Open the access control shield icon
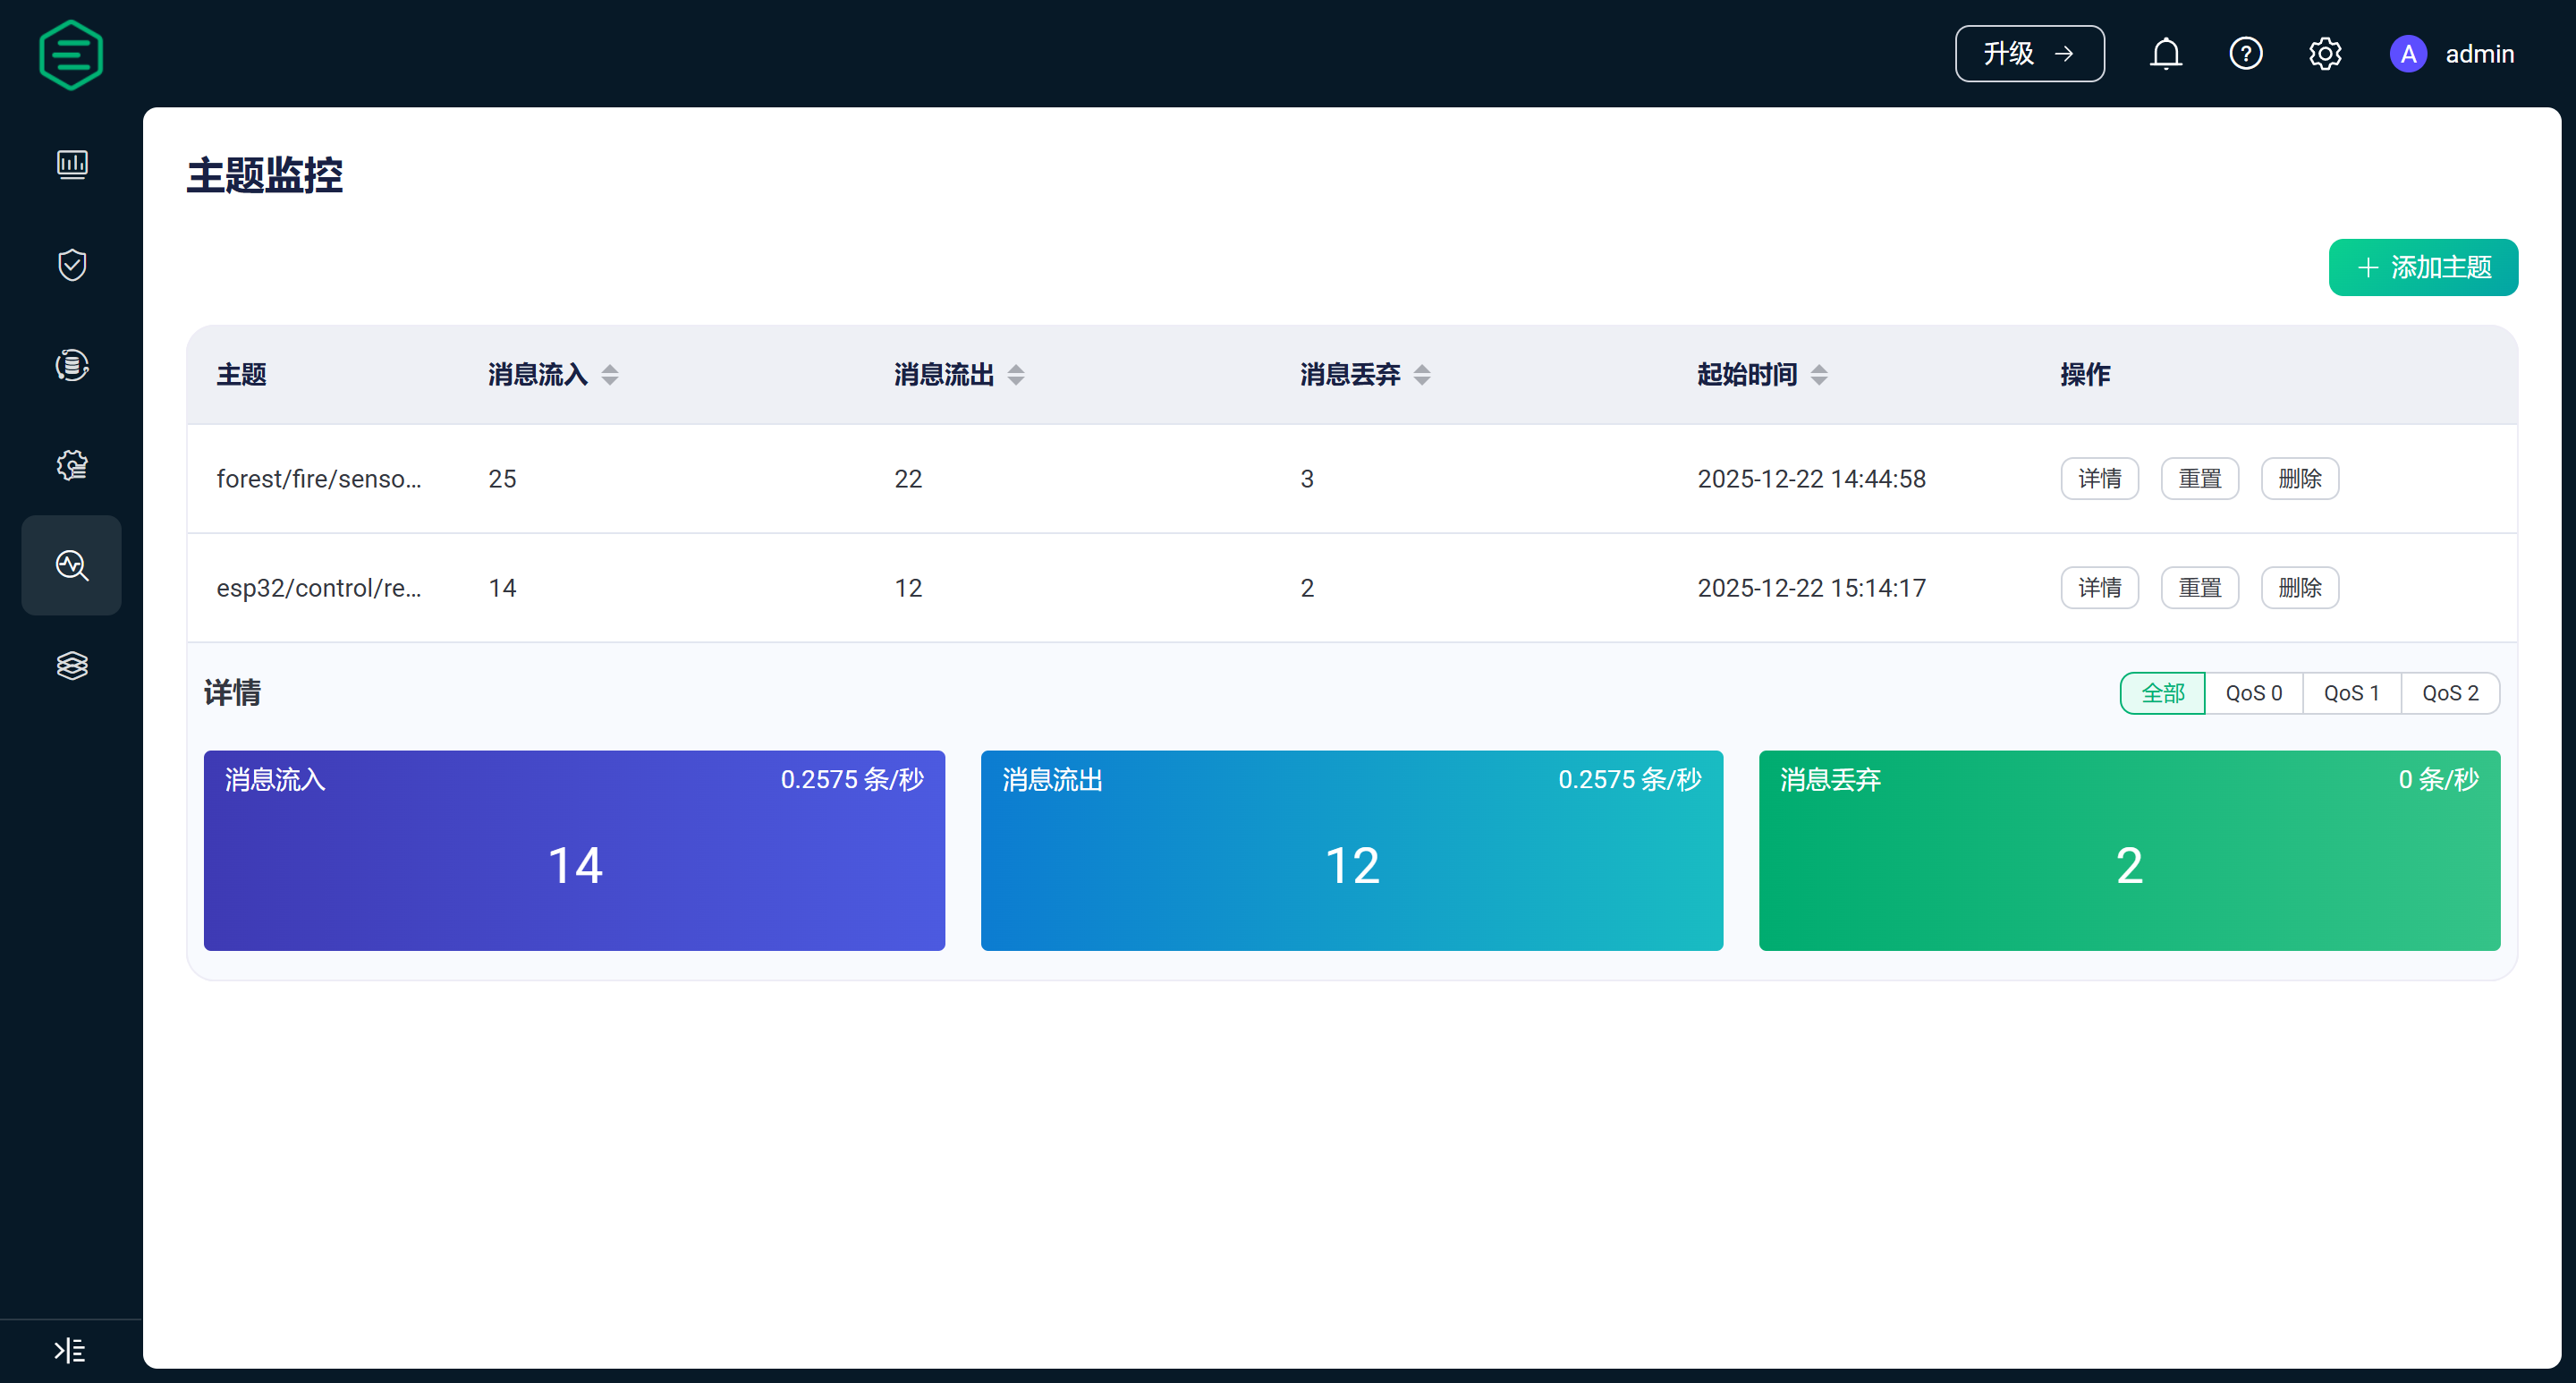The width and height of the screenshot is (2576, 1383). point(72,265)
